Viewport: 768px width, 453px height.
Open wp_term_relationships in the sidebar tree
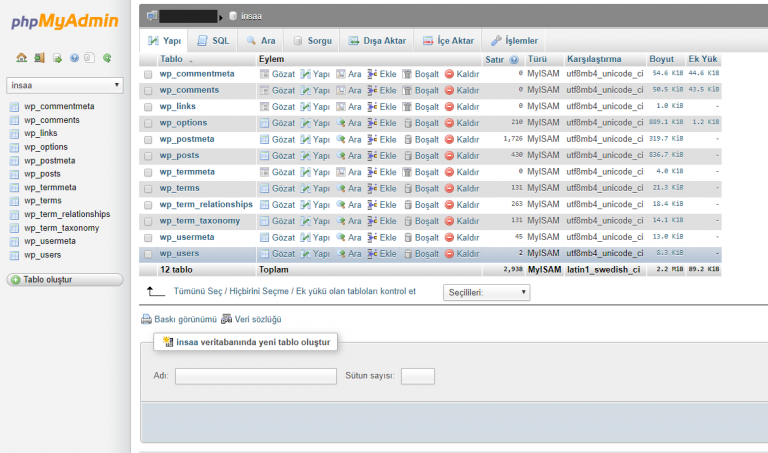[x=67, y=214]
